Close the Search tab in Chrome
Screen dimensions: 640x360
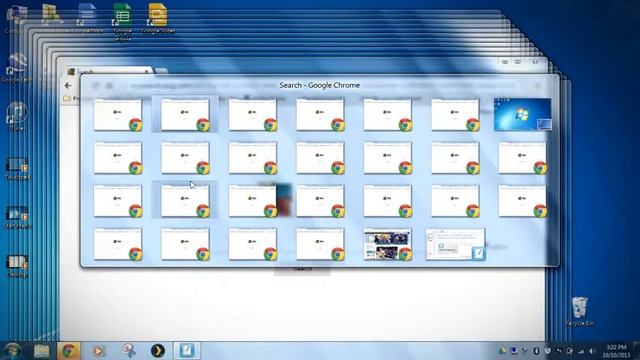click(x=147, y=71)
